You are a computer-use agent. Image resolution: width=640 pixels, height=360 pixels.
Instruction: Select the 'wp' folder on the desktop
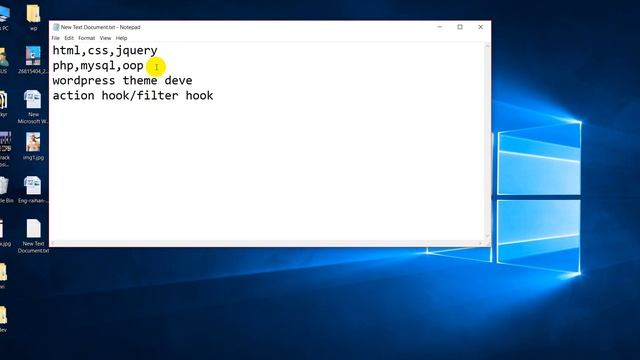33,18
